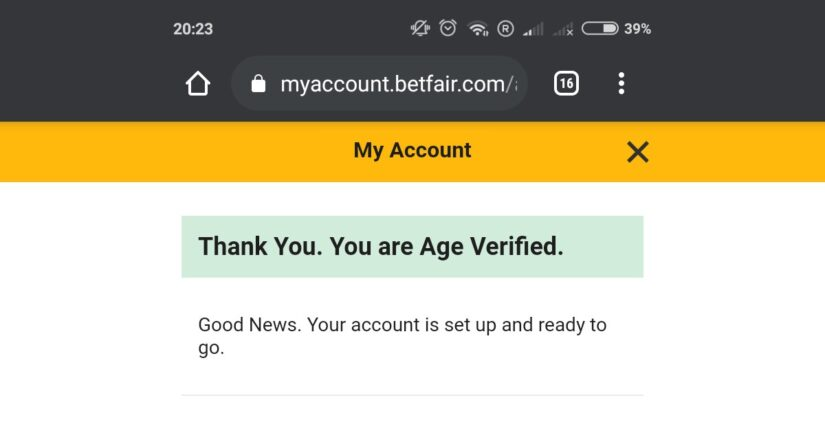
Task: Click the "You are Age Verified" banner
Action: pyautogui.click(x=412, y=247)
